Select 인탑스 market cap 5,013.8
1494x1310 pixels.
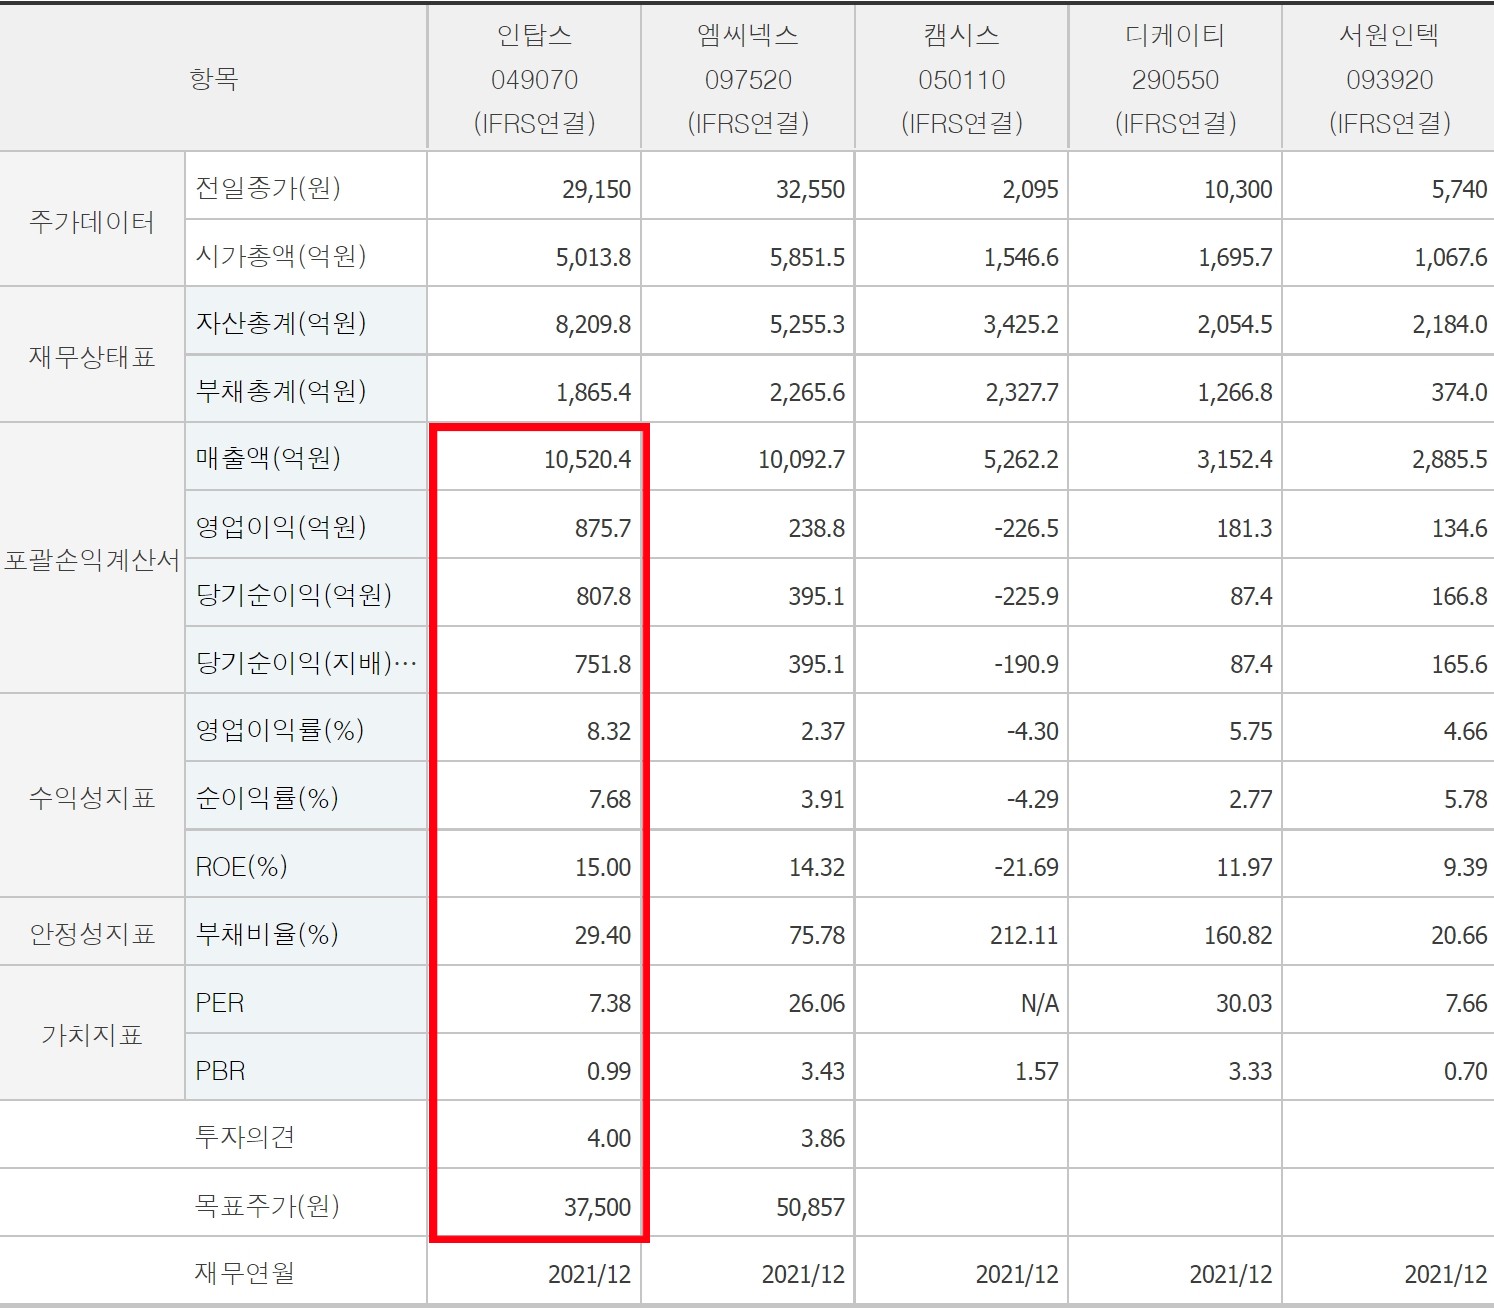(x=593, y=257)
